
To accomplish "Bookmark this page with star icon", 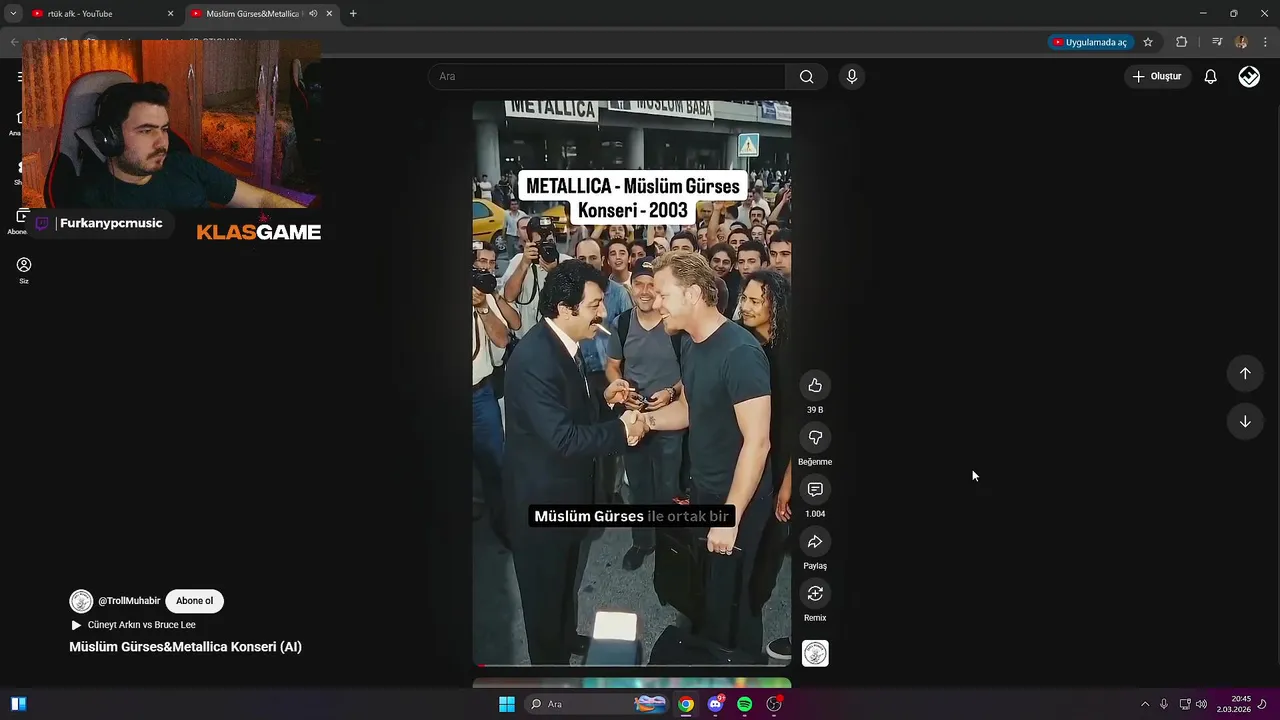I will click(x=1148, y=42).
